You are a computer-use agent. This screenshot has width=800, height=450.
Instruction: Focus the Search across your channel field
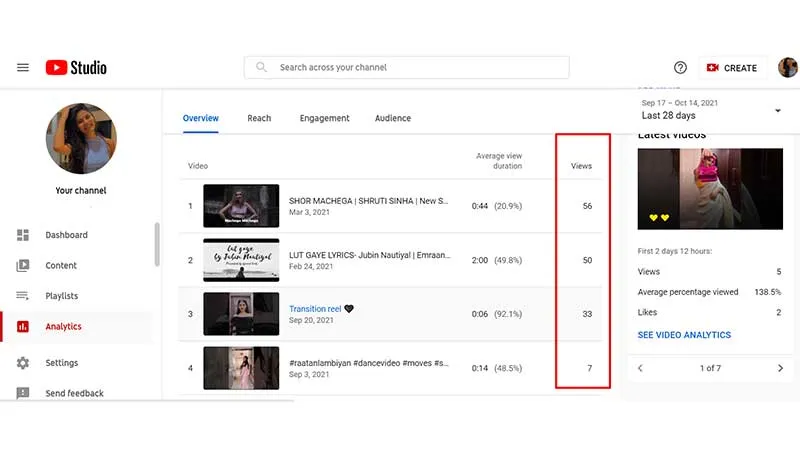click(407, 67)
